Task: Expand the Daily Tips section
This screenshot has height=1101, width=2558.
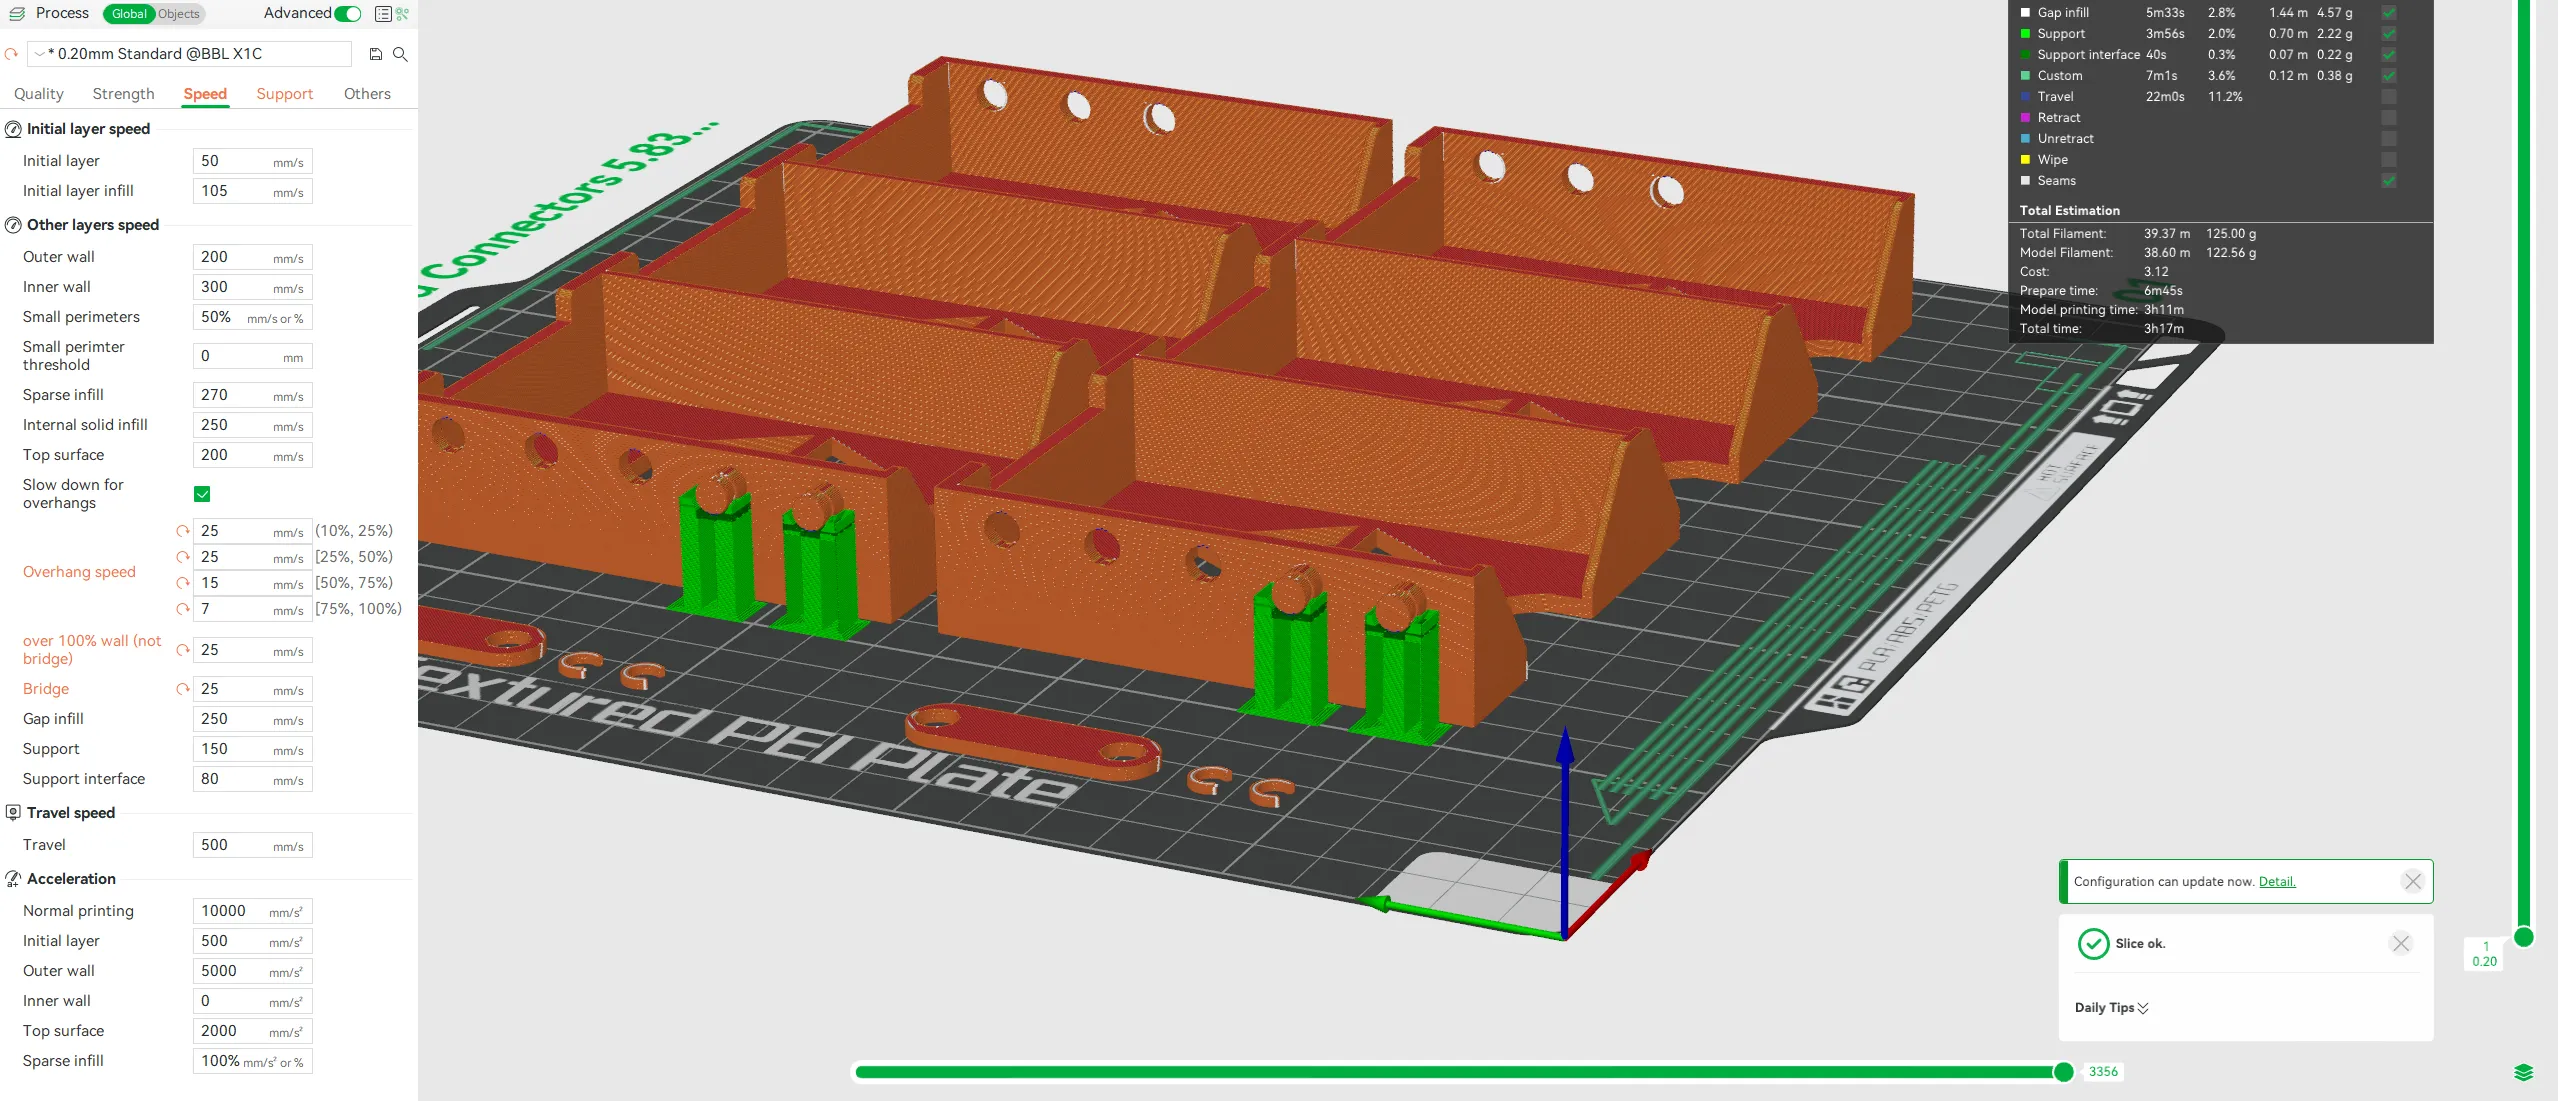Action: pyautogui.click(x=2111, y=1008)
